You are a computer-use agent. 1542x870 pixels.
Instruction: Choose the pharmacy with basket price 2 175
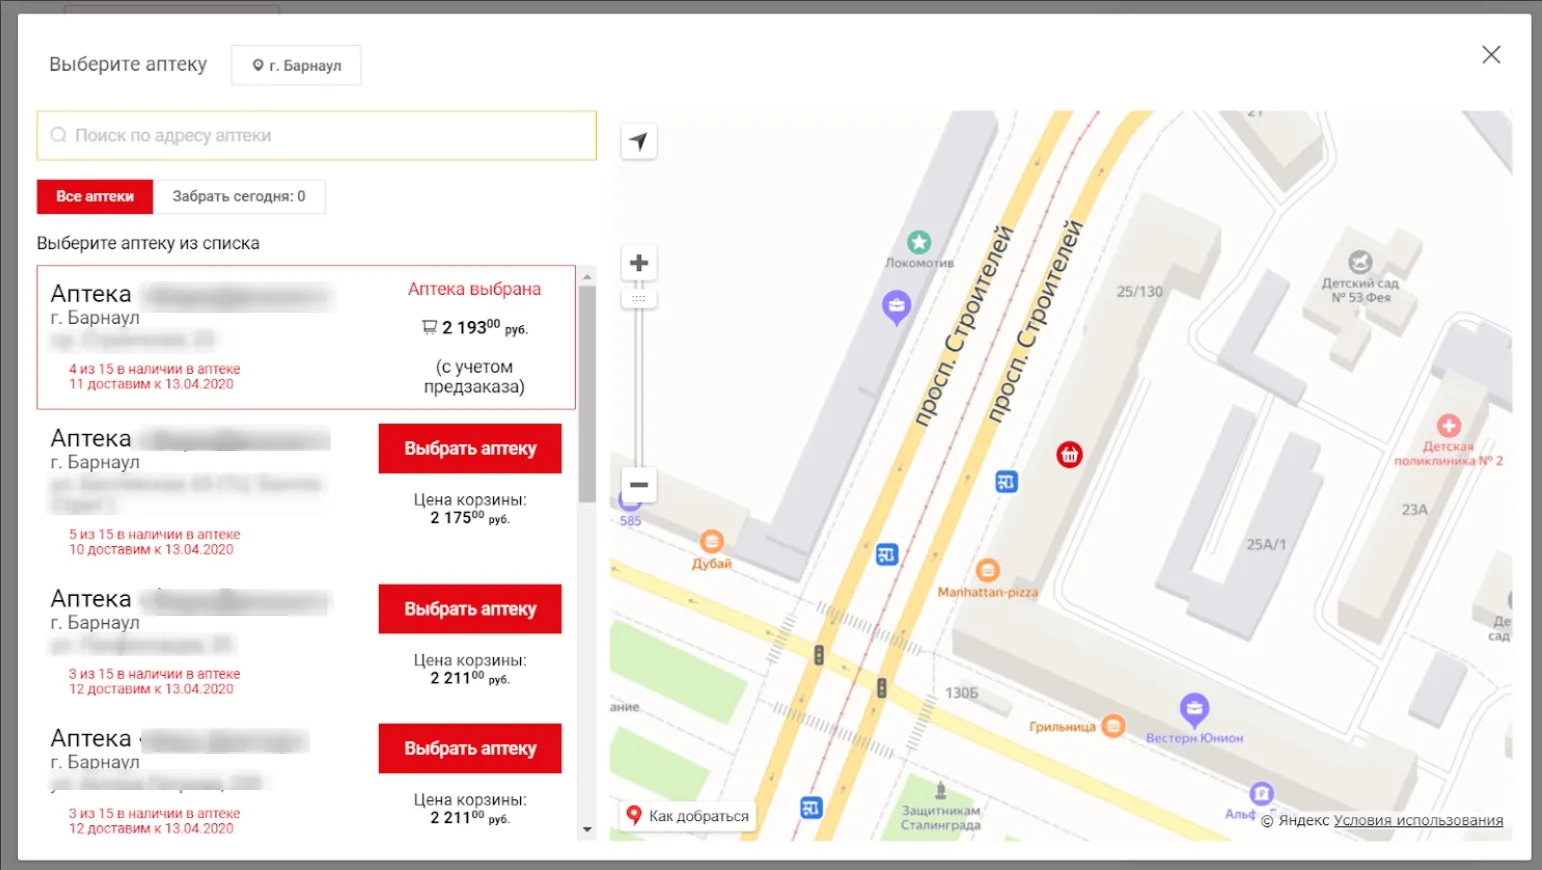(x=470, y=449)
